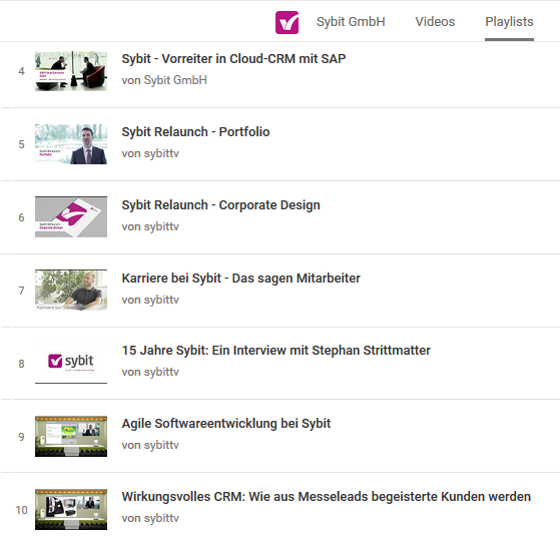The width and height of the screenshot is (560, 543).
Task: Click sybittv uploader under Wirkungsvolles CRM
Action: pos(161,518)
